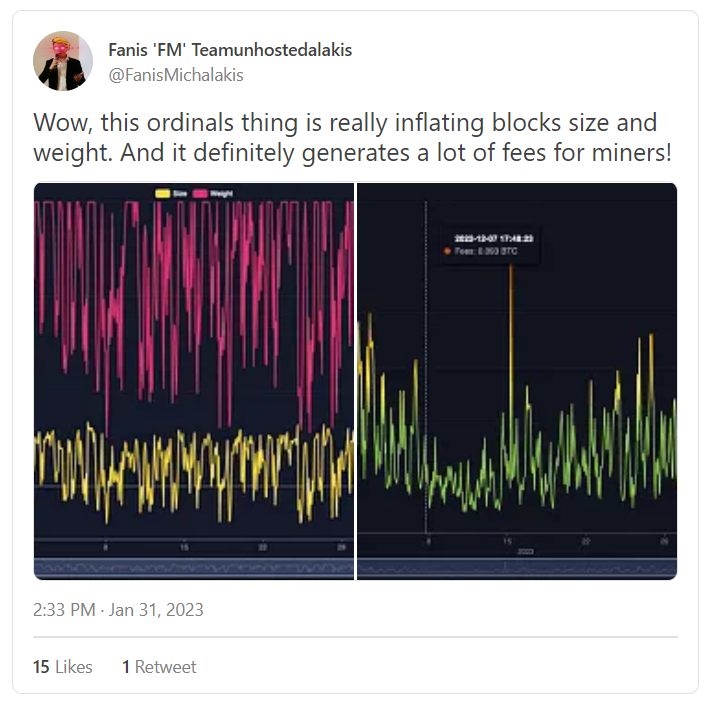
Task: View the 15 Likes list
Action: pos(63,667)
